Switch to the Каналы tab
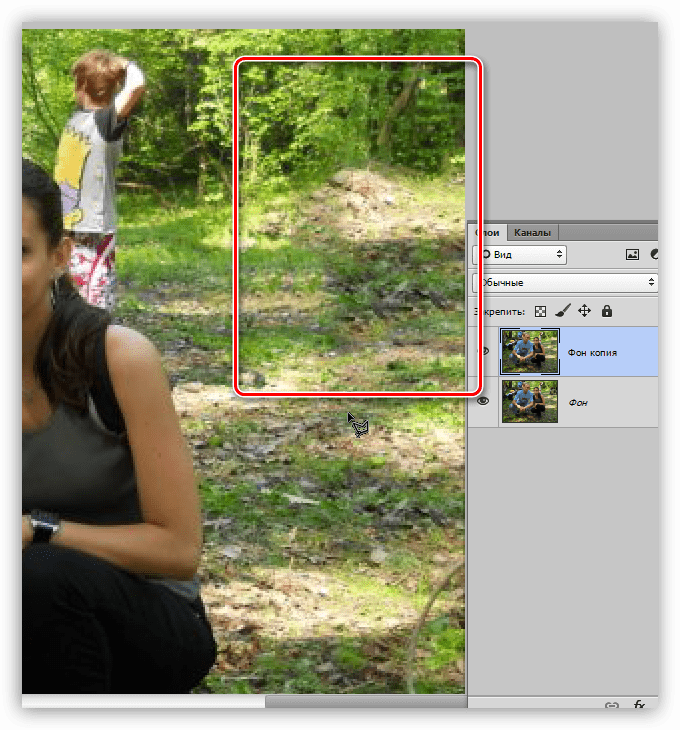This screenshot has width=680, height=730. (532, 232)
